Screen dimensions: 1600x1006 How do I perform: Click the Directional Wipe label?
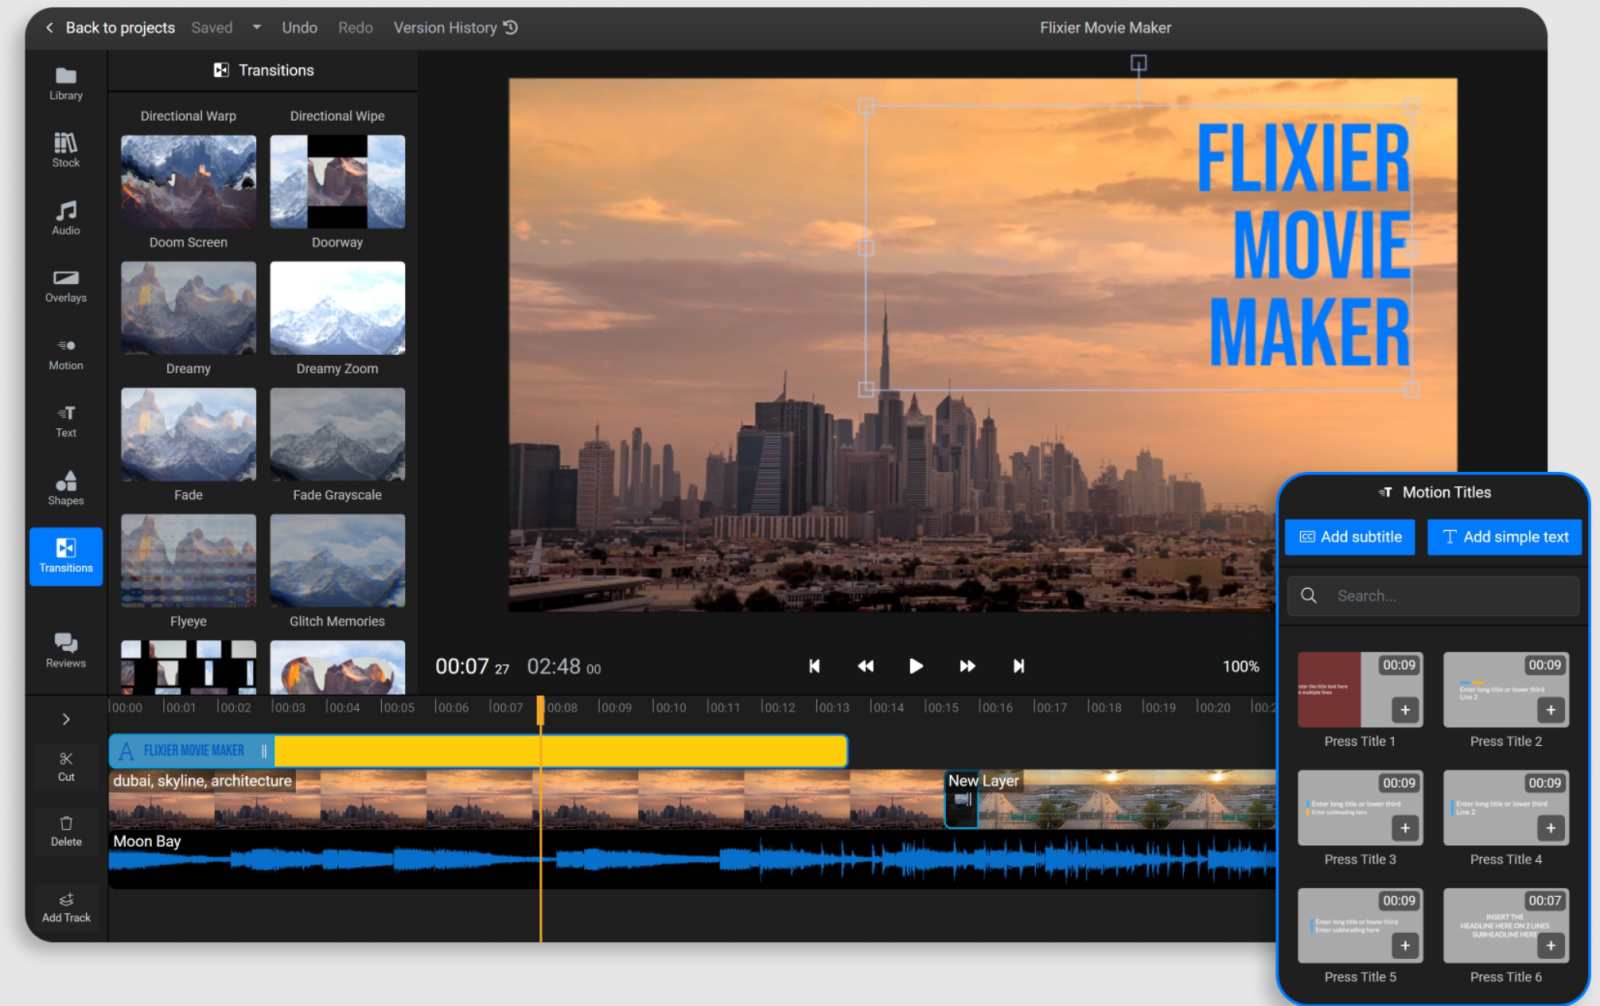337,116
